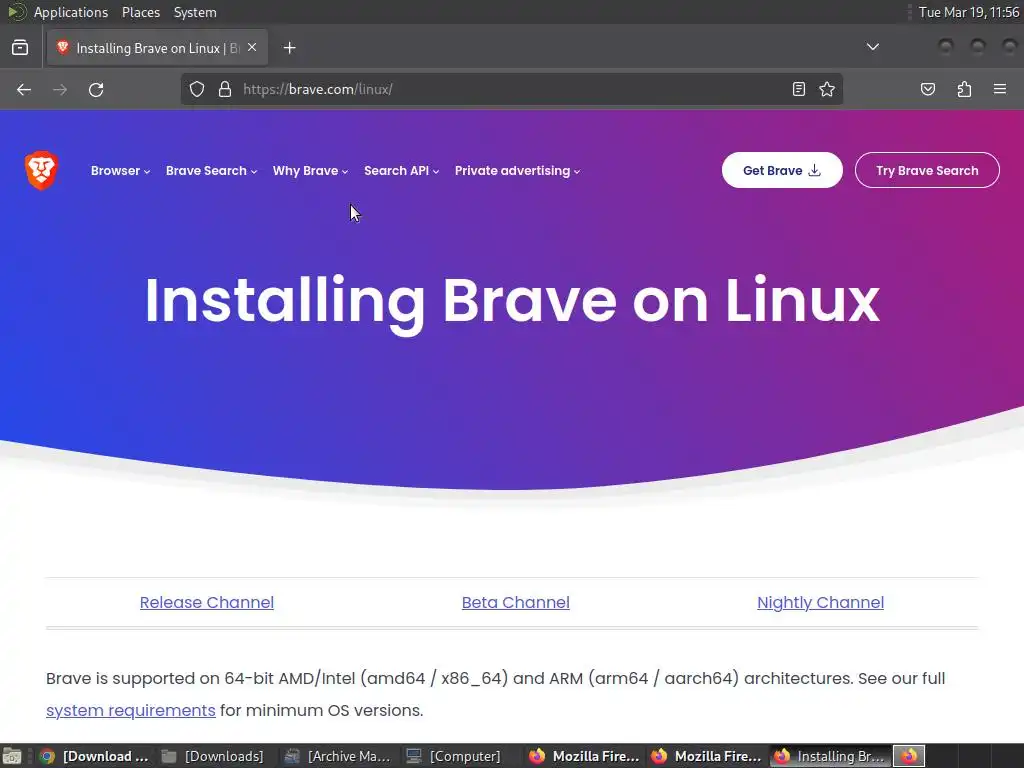This screenshot has height=768, width=1024.
Task: Switch to Chrome Download window in taskbar
Action: point(95,756)
